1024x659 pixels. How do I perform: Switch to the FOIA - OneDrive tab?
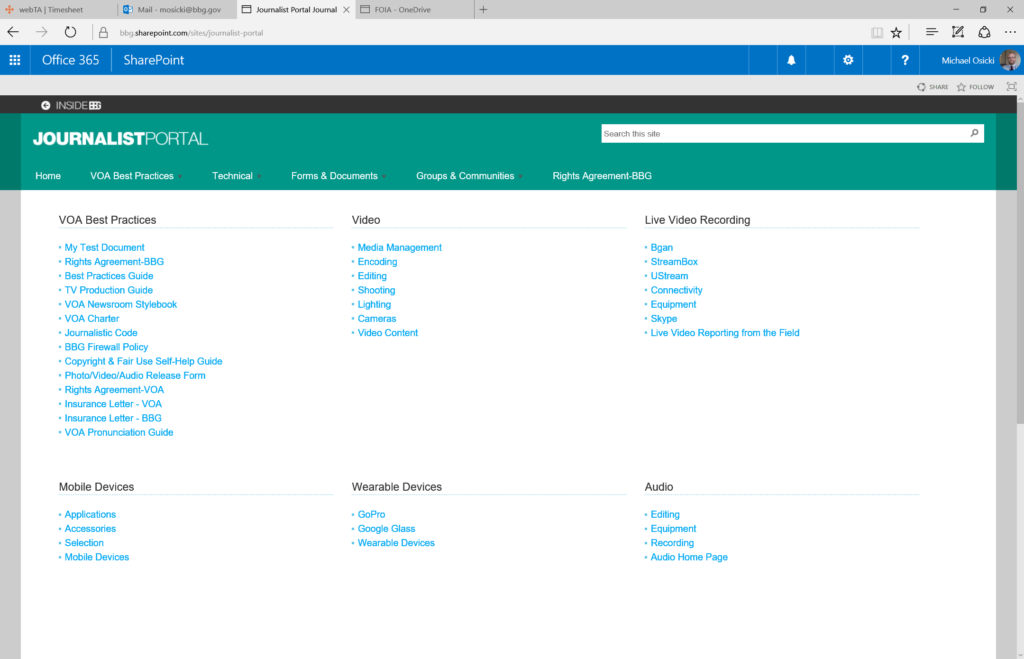point(410,9)
